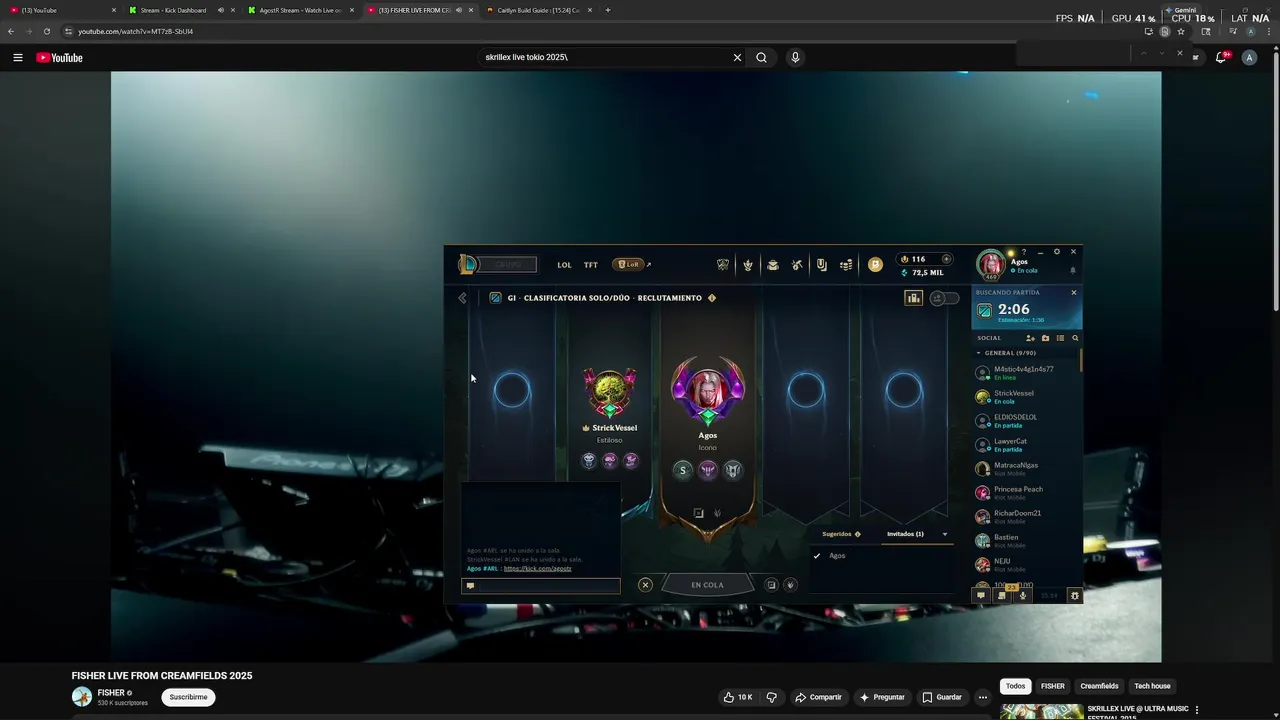Viewport: 1280px width, 720px height.
Task: Like the video with 10 K
Action: tap(738, 697)
